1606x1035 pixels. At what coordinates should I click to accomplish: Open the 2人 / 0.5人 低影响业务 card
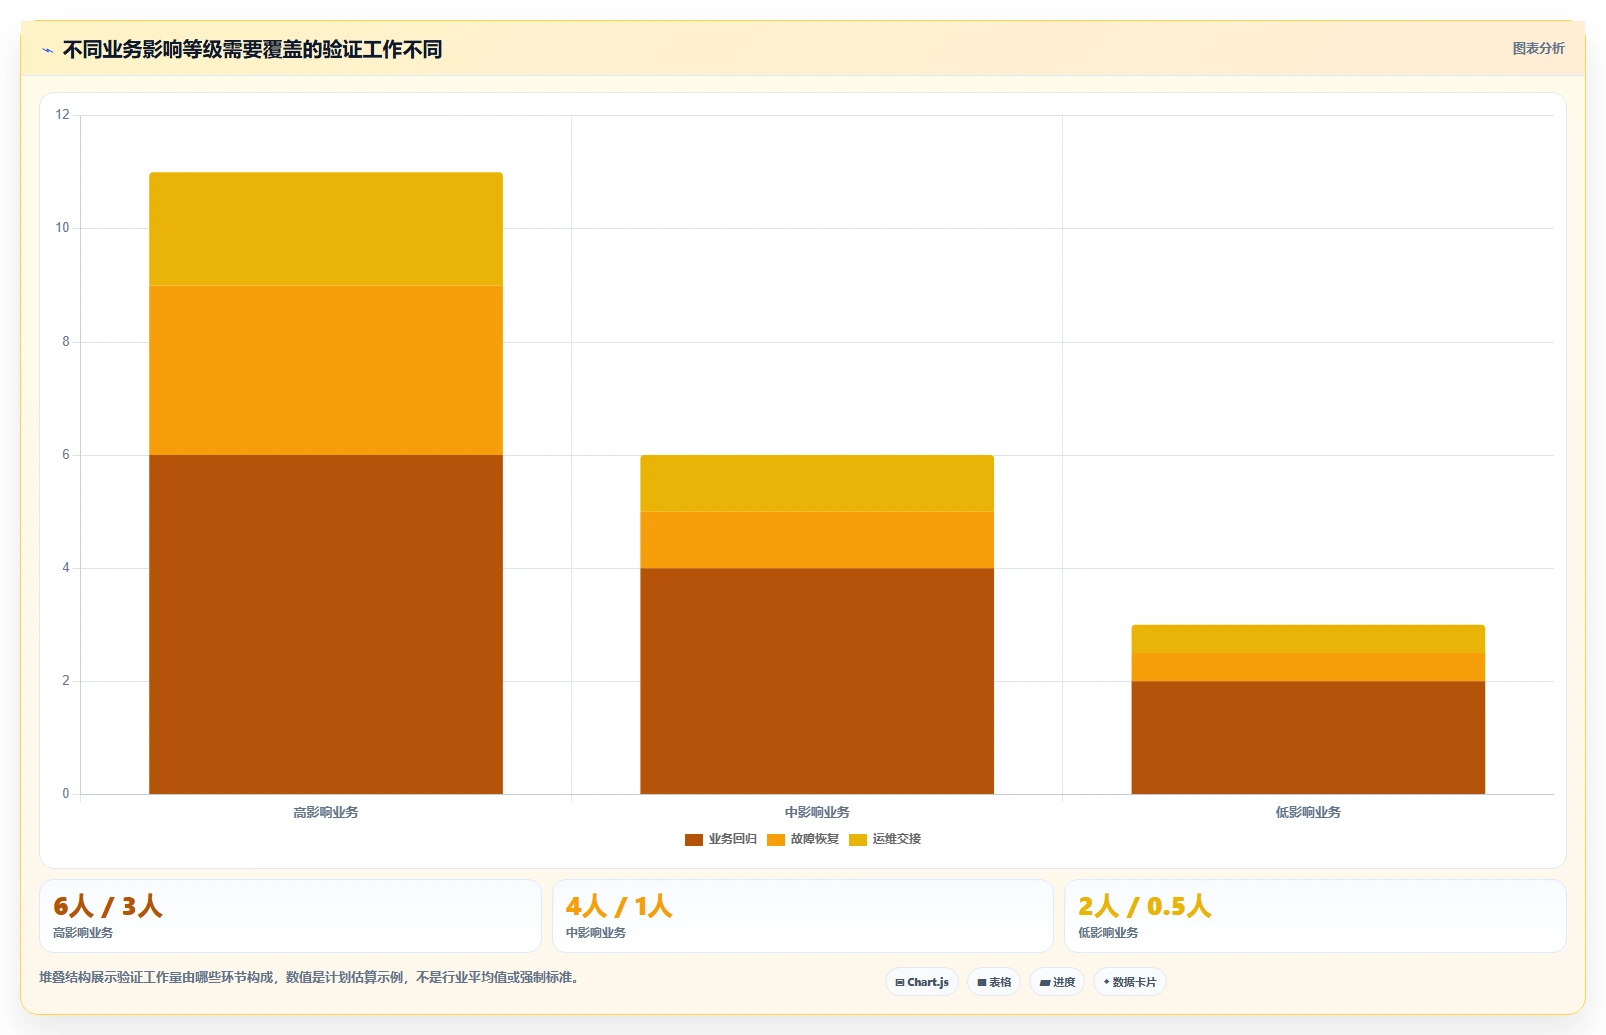pos(1315,916)
